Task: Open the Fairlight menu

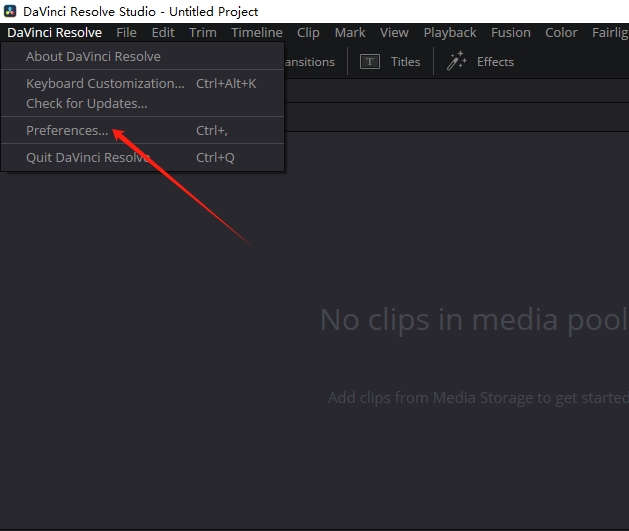Action: (610, 32)
